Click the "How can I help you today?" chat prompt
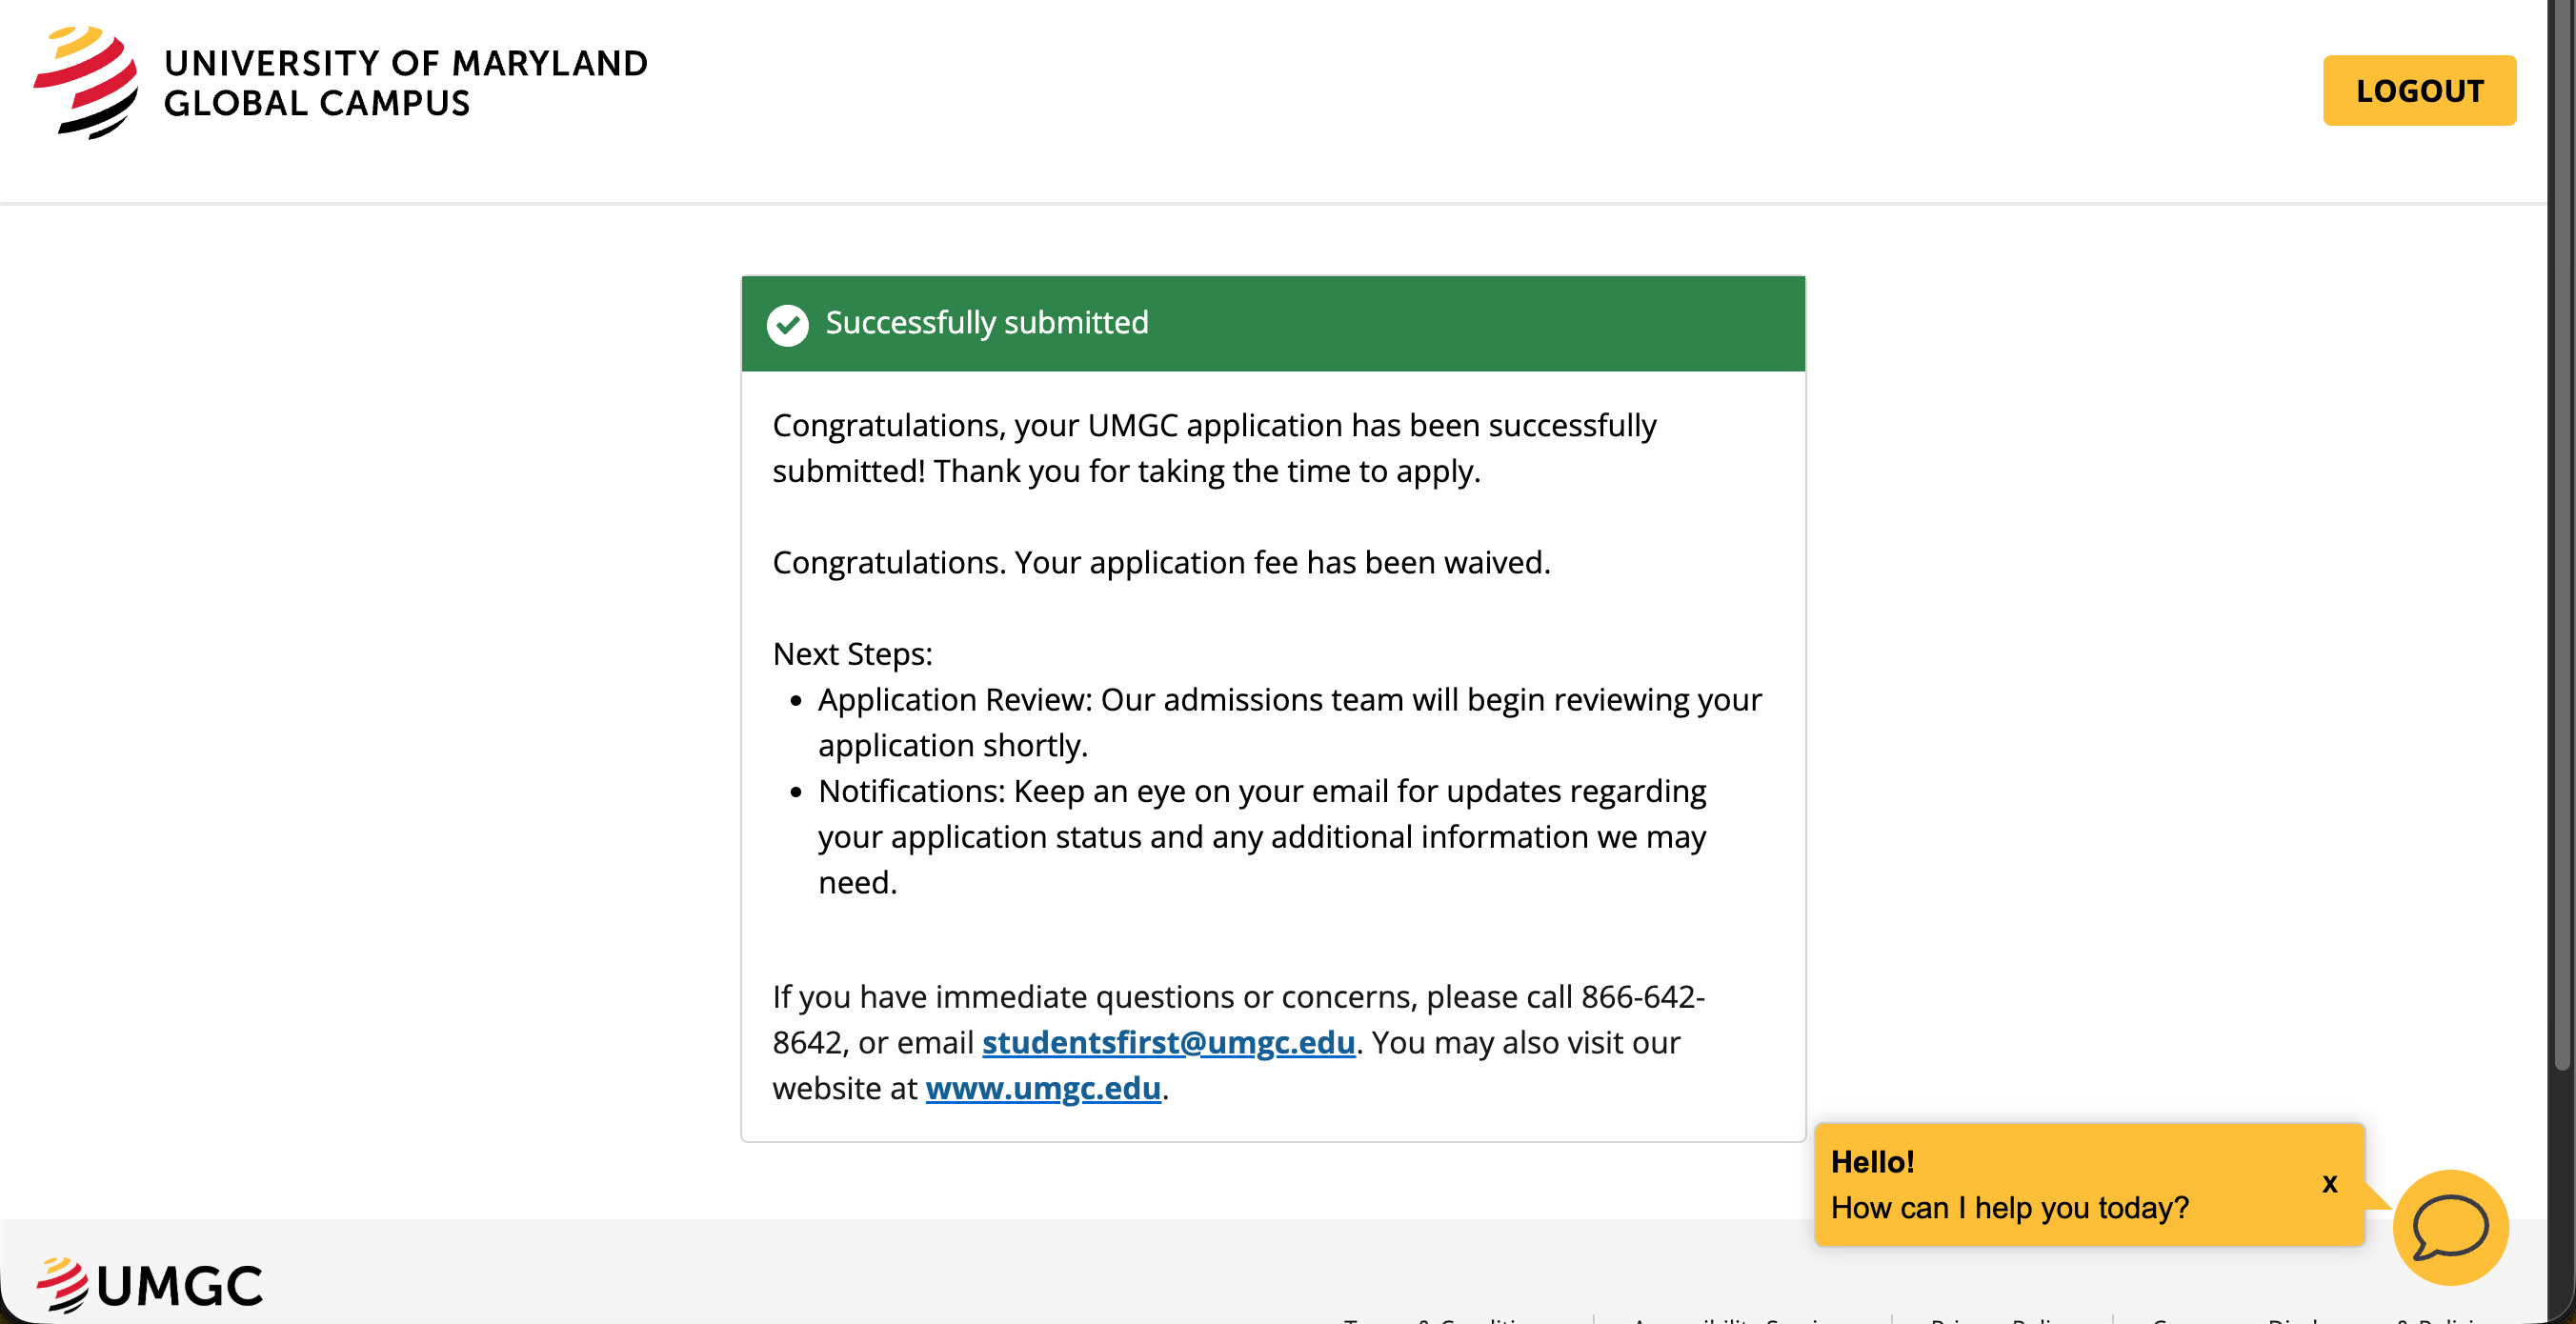Screen dimensions: 2576x1324 [x=2009, y=1208]
